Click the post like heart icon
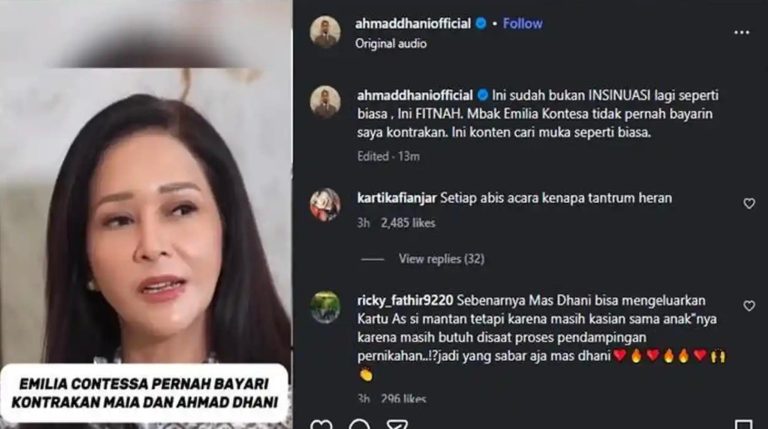Viewport: 768px width, 429px height. (322, 424)
